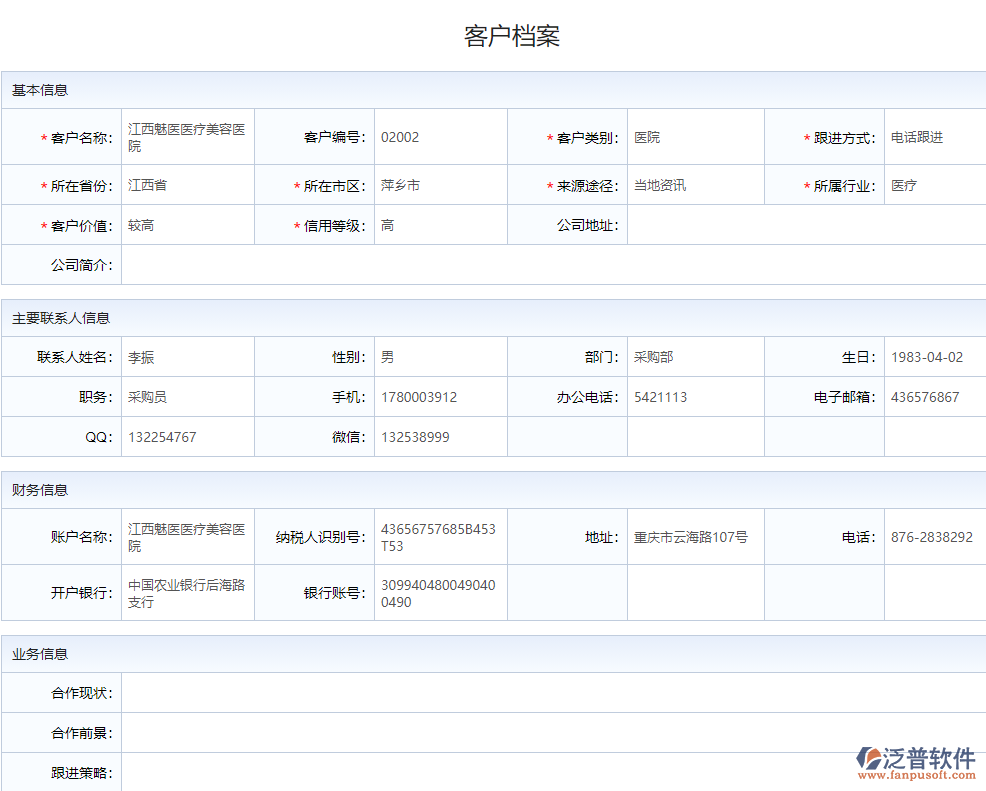The image size is (986, 791).
Task: Click the 开户银行 field with 中国农业银行后海路支行
Action: tap(187, 593)
